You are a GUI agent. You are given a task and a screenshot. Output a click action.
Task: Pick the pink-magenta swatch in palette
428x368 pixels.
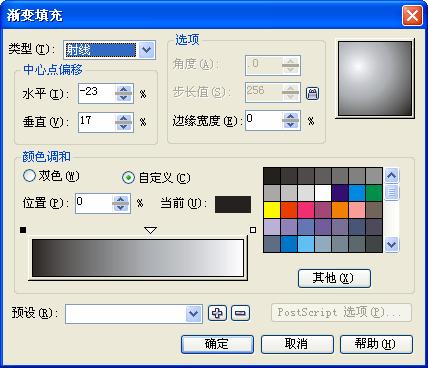(x=306, y=210)
